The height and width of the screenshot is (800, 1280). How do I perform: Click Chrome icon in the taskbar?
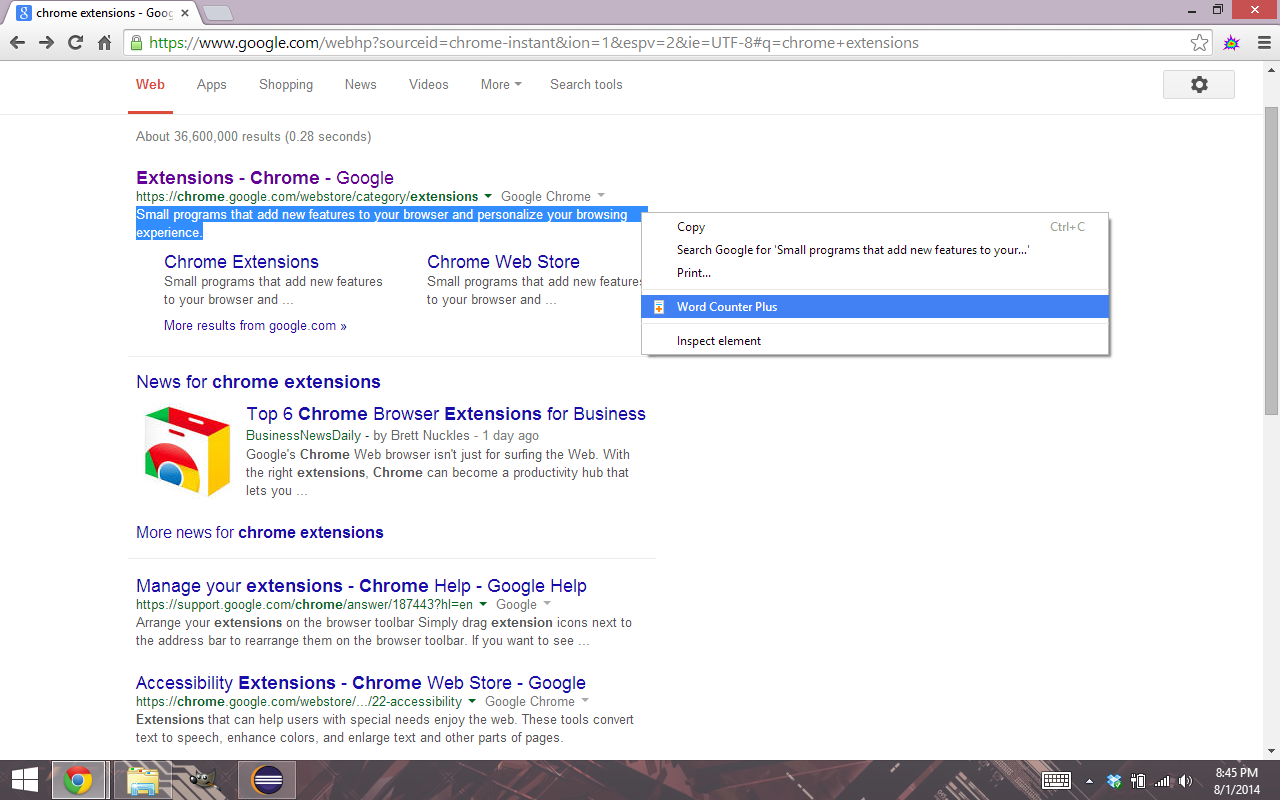coord(78,780)
